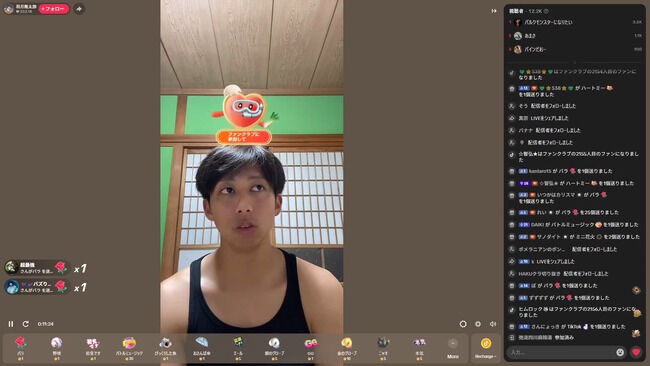Reload the stream with refresh icon
The height and width of the screenshot is (366, 650).
click(x=26, y=324)
